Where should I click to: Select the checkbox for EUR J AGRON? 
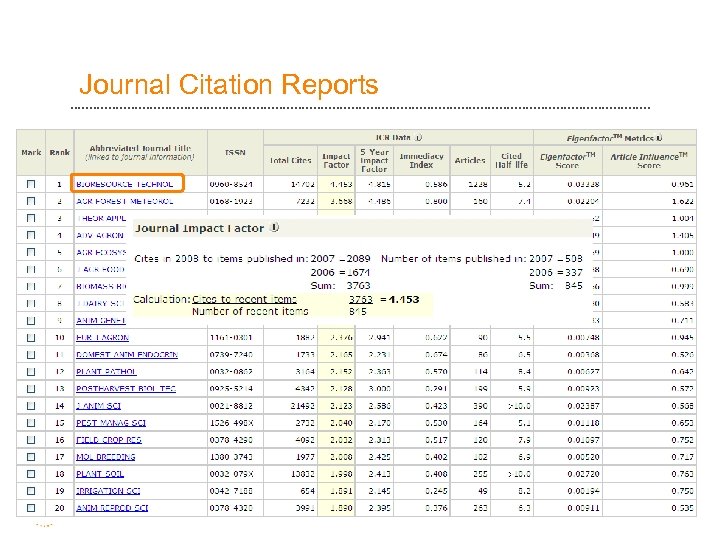(x=31, y=338)
